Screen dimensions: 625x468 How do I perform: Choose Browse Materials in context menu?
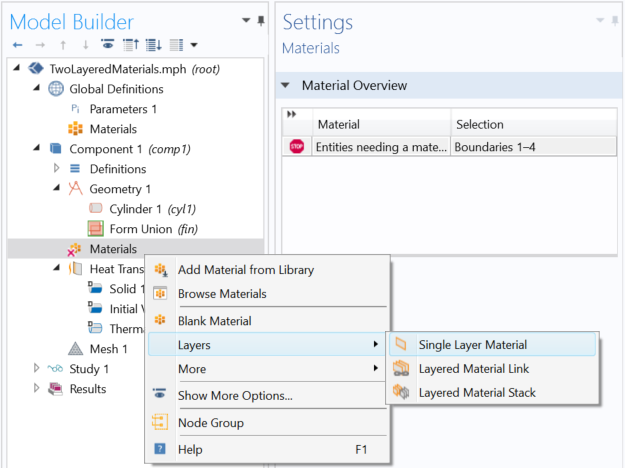pyautogui.click(x=222, y=294)
